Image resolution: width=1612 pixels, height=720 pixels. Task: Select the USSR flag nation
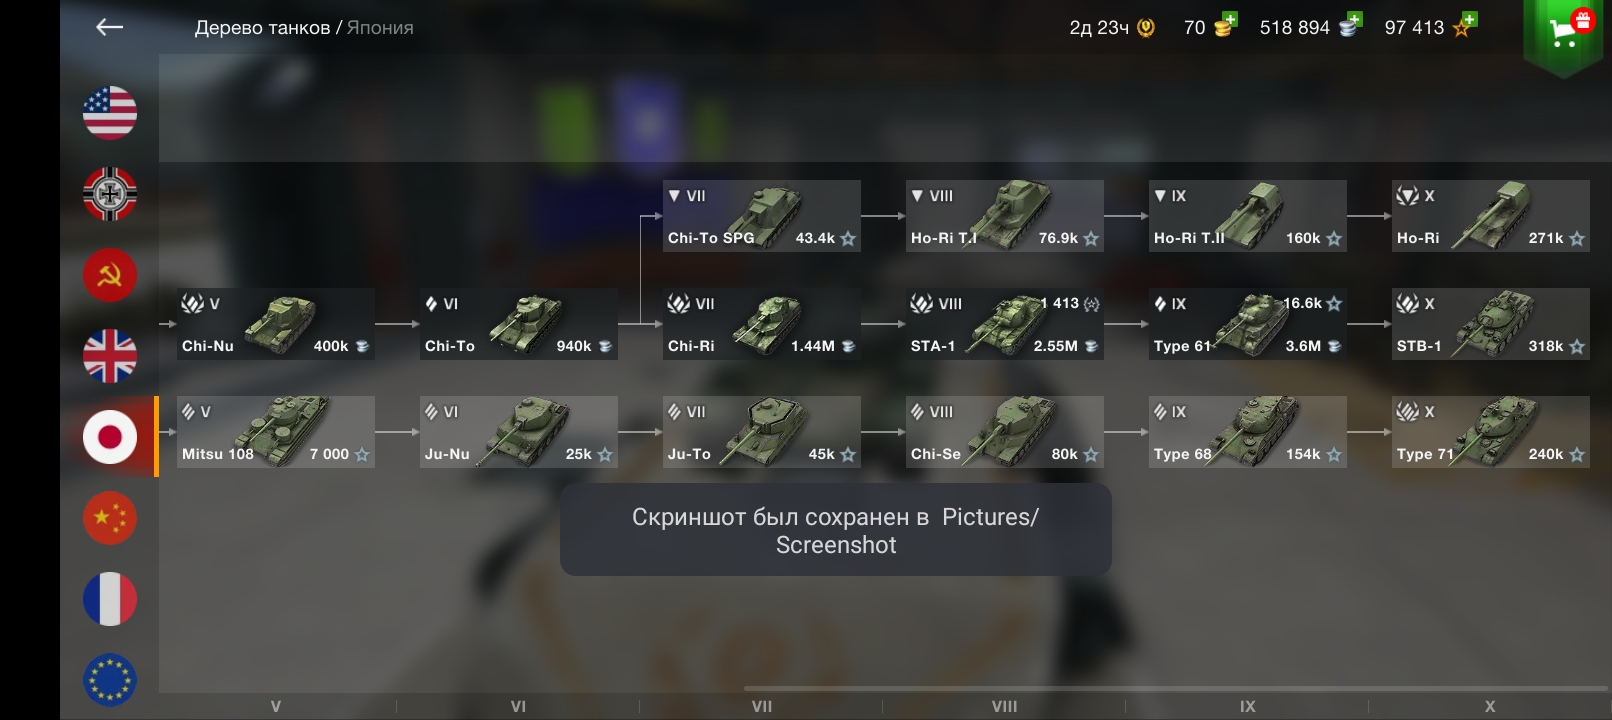[x=110, y=275]
